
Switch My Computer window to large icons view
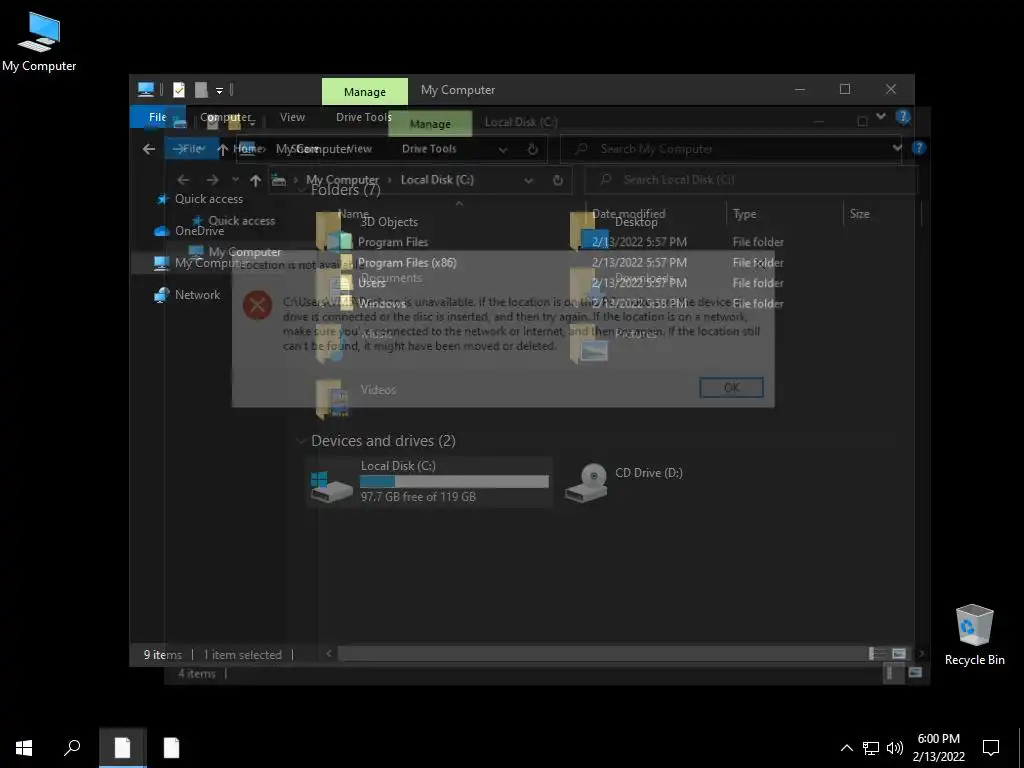tap(899, 653)
